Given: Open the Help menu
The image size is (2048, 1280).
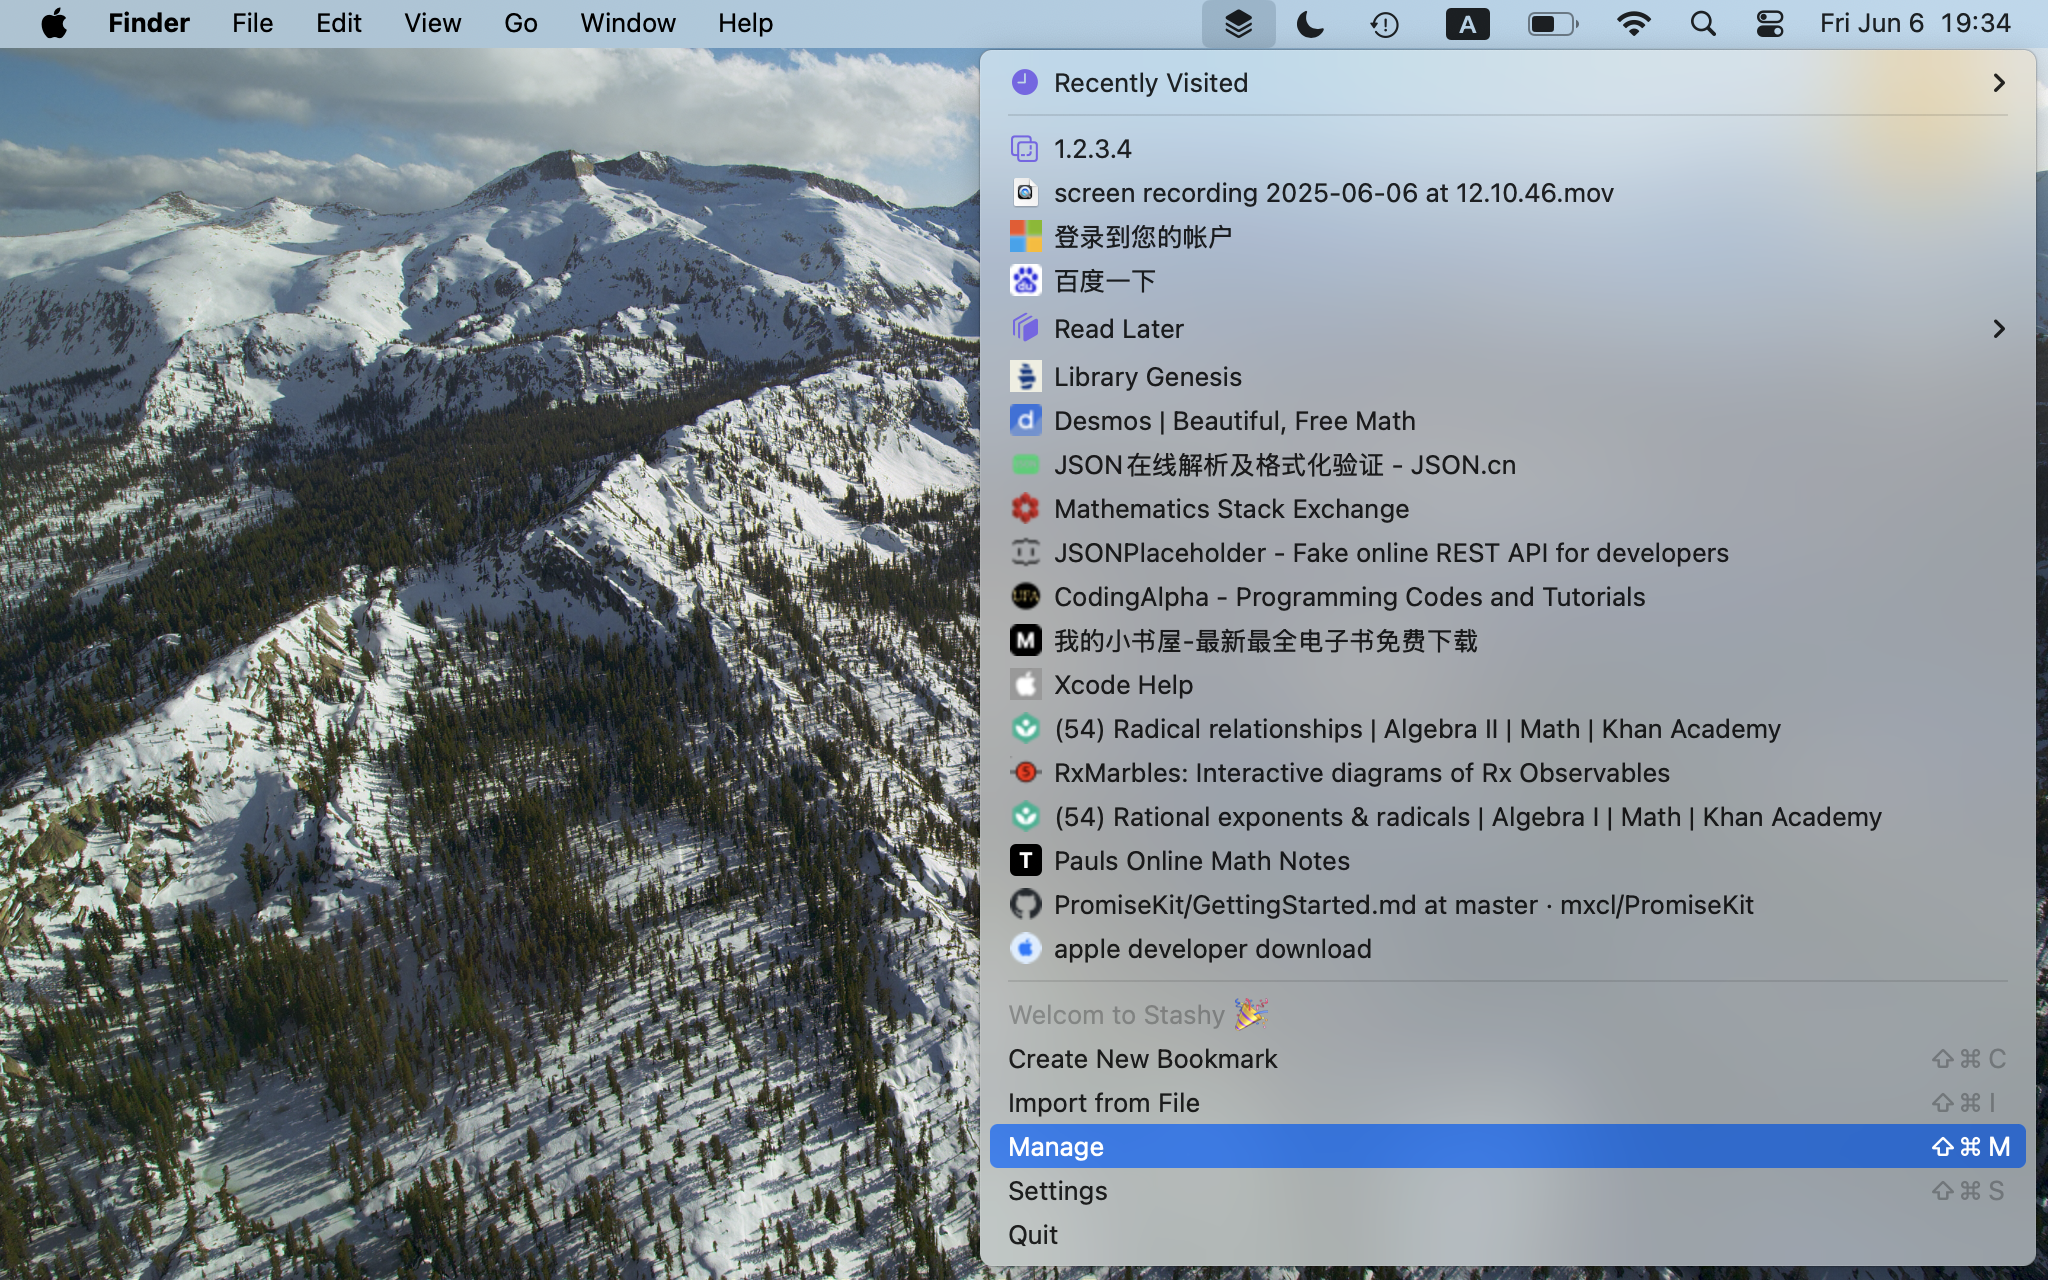Looking at the screenshot, I should 745,23.
